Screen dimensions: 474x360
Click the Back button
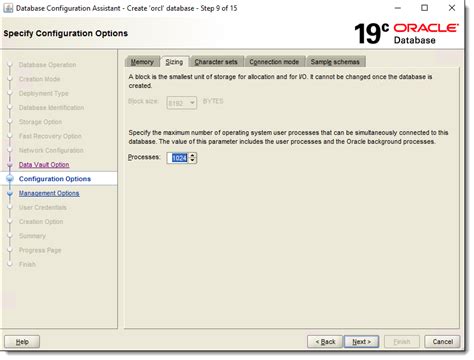(x=325, y=342)
